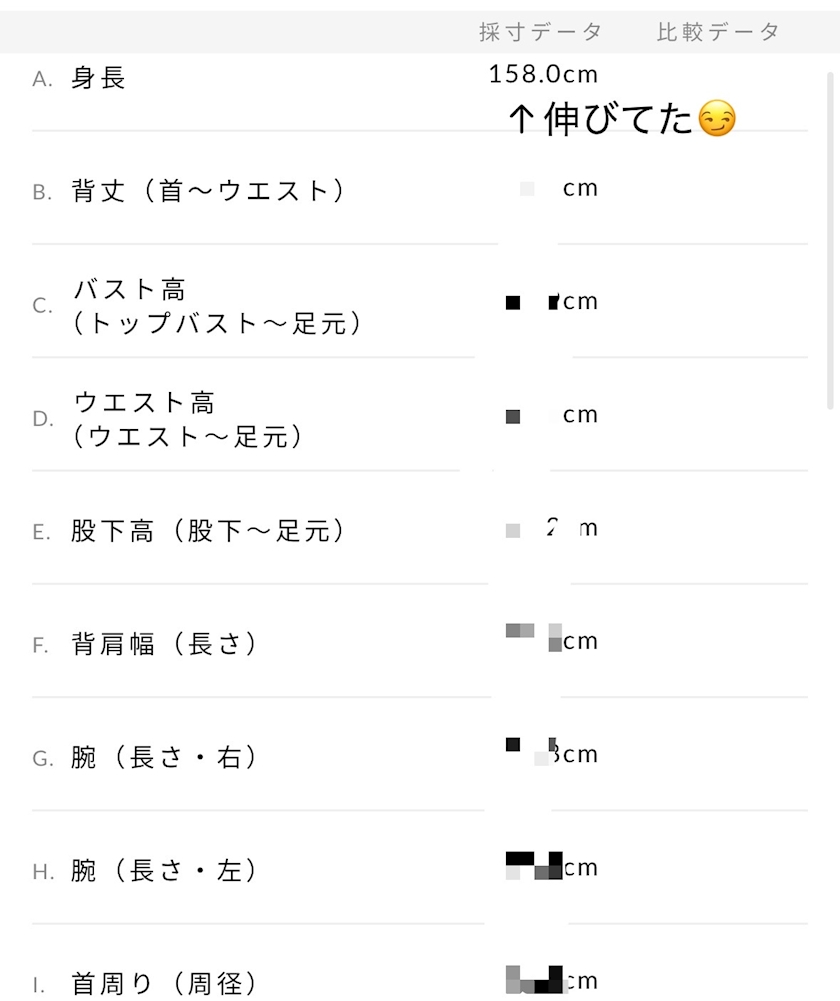Click the ↑伸びてた annotation text

click(x=600, y=120)
